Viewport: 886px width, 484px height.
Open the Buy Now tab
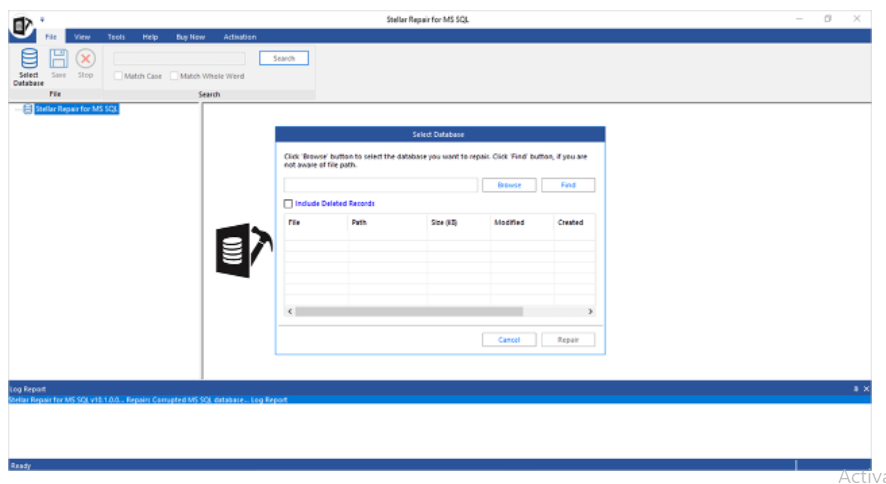click(x=190, y=37)
